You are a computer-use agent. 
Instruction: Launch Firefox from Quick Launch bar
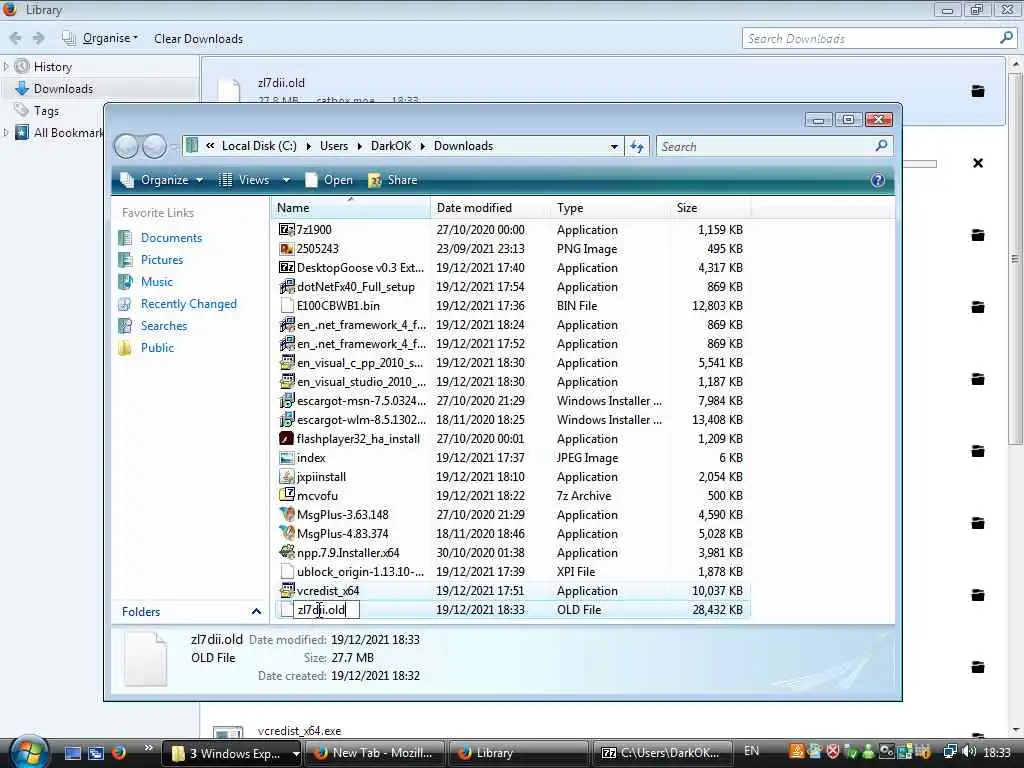(x=119, y=753)
